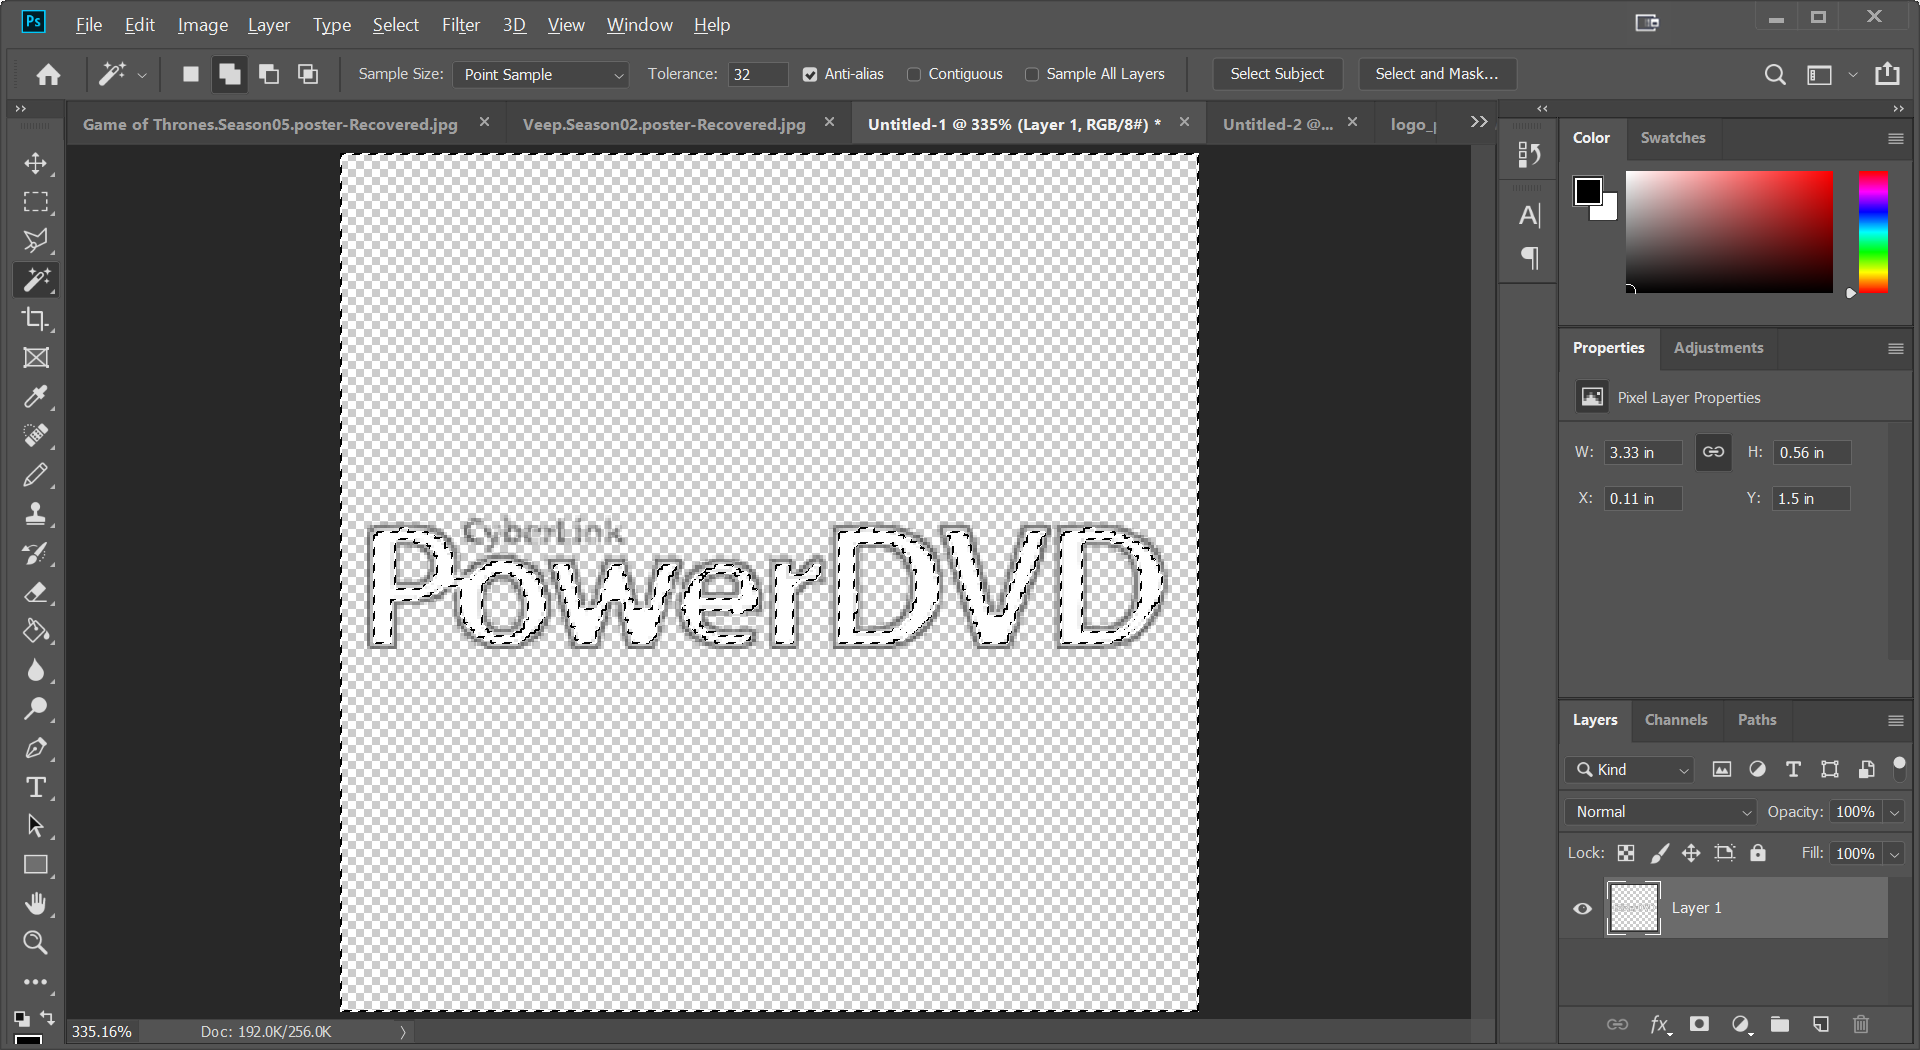Viewport: 1920px width, 1050px height.
Task: Open the Search magnifier icon
Action: pyautogui.click(x=1775, y=74)
